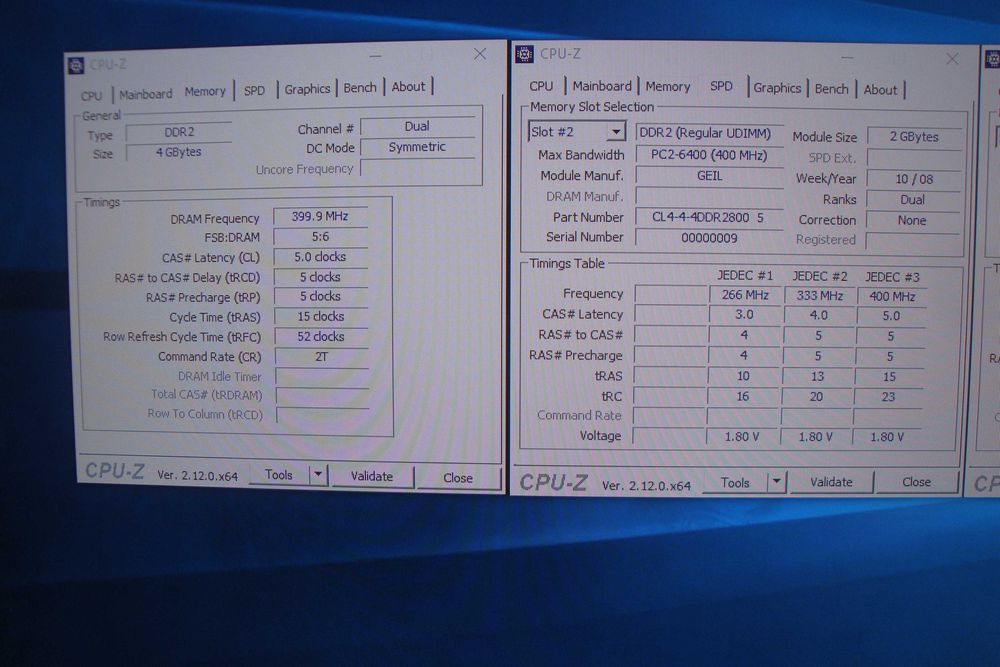Click empty Uncore Frequency field
This screenshot has height=667, width=1000.
[418, 168]
